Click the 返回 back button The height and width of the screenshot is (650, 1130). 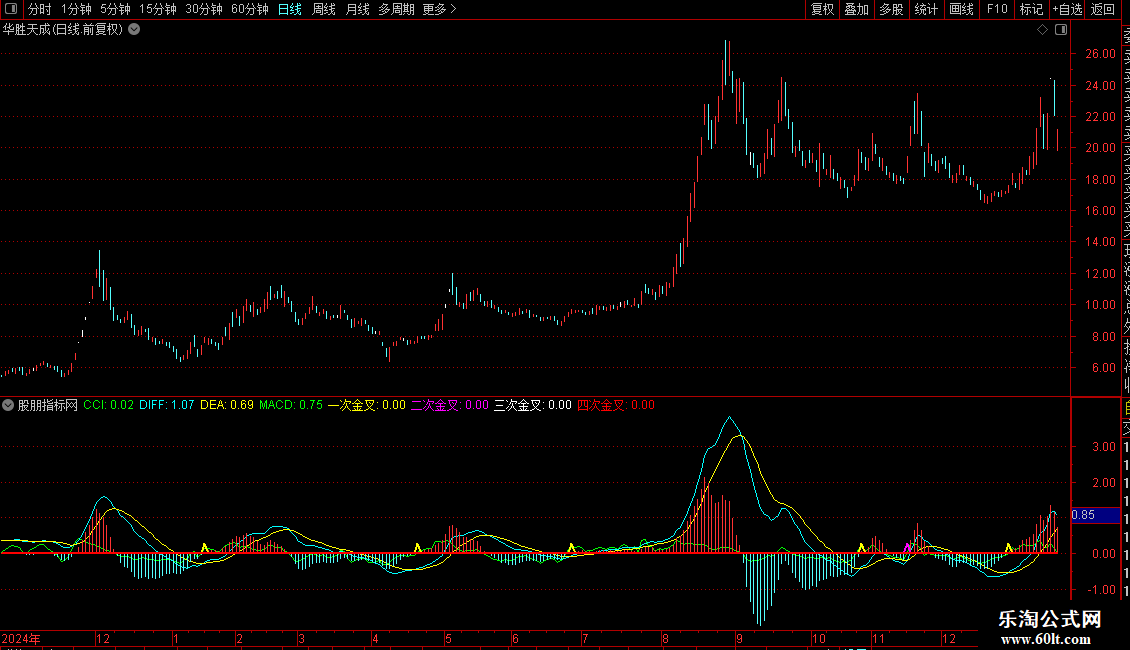1103,9
